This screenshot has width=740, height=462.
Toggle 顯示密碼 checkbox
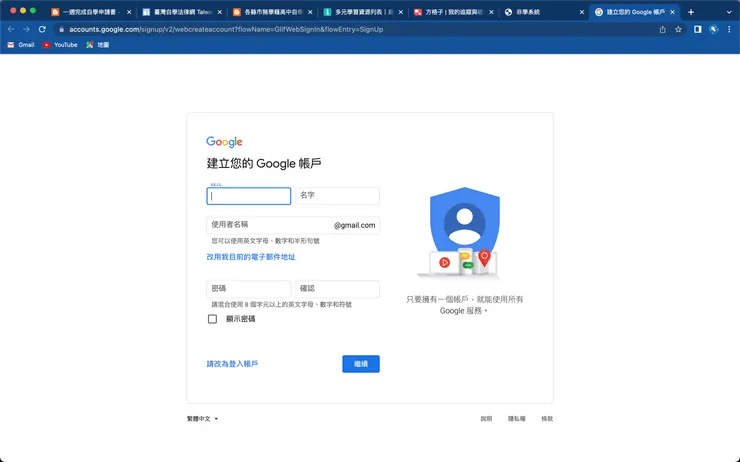(212, 319)
